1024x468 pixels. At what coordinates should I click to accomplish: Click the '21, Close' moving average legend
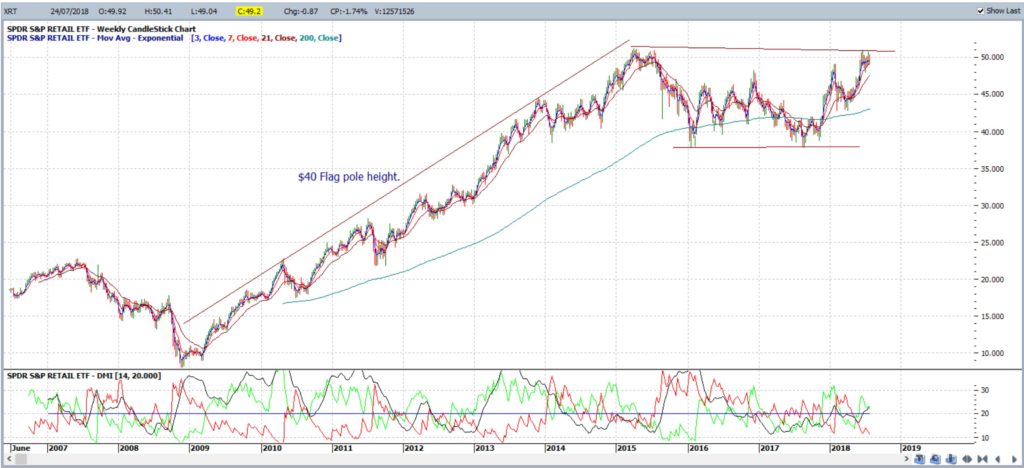[277, 38]
